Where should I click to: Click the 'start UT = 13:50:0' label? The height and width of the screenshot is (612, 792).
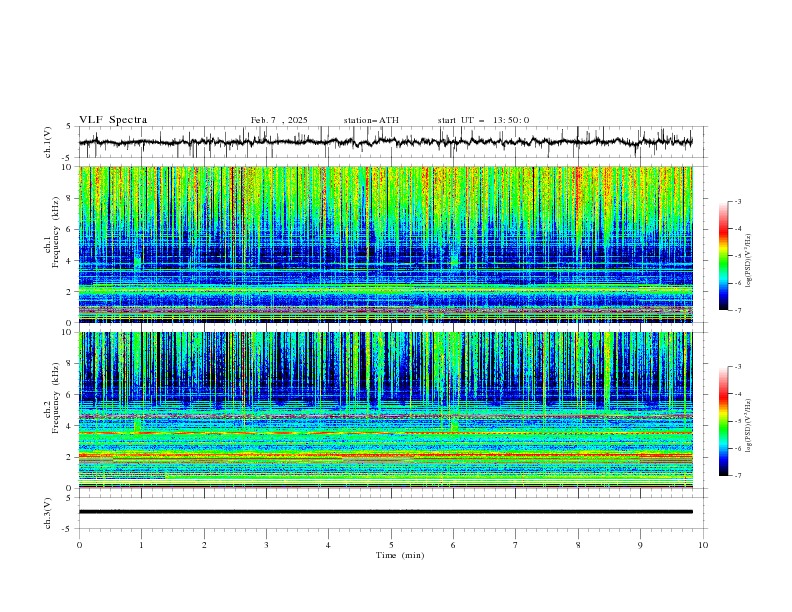point(483,120)
